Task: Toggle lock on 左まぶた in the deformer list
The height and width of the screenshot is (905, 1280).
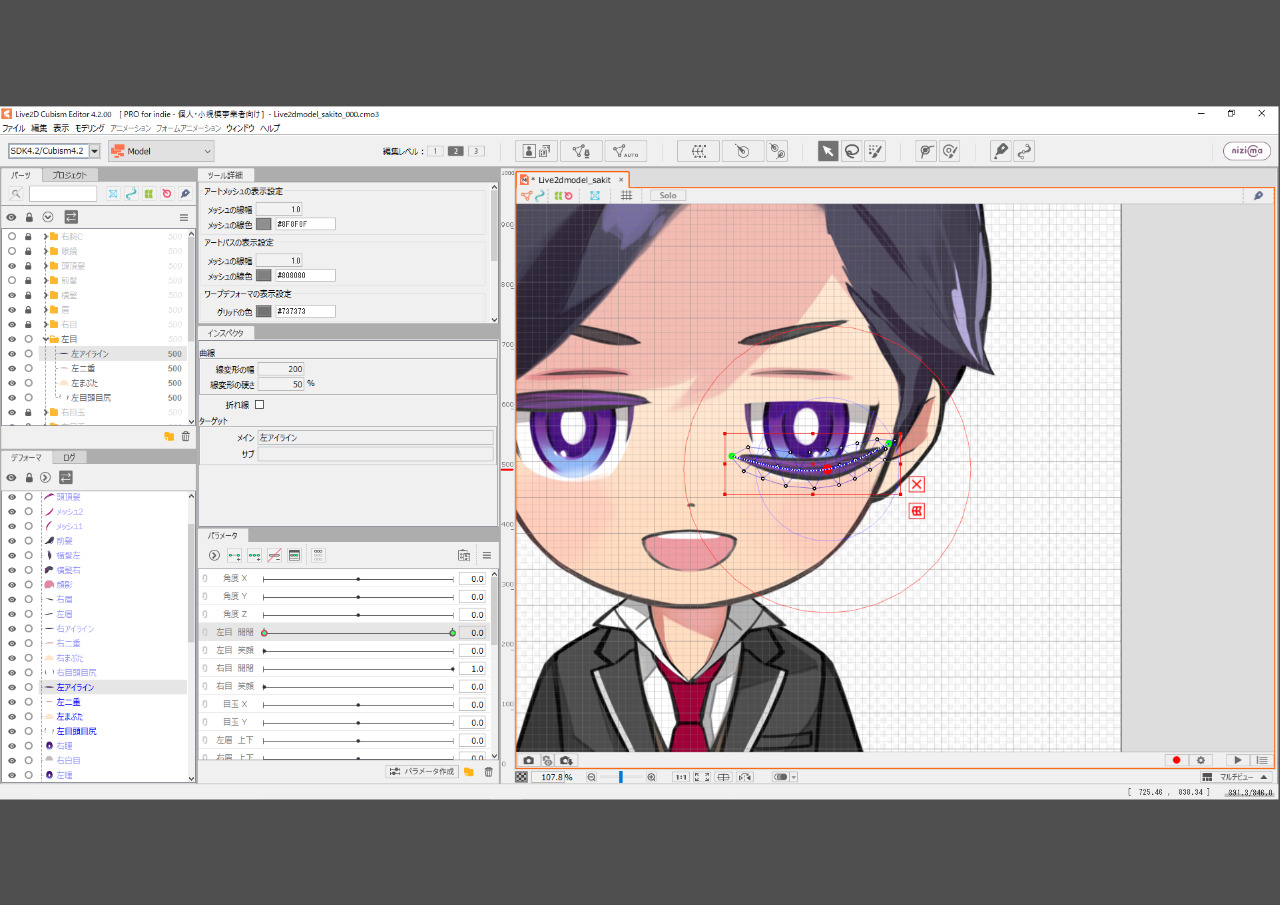Action: [29, 716]
